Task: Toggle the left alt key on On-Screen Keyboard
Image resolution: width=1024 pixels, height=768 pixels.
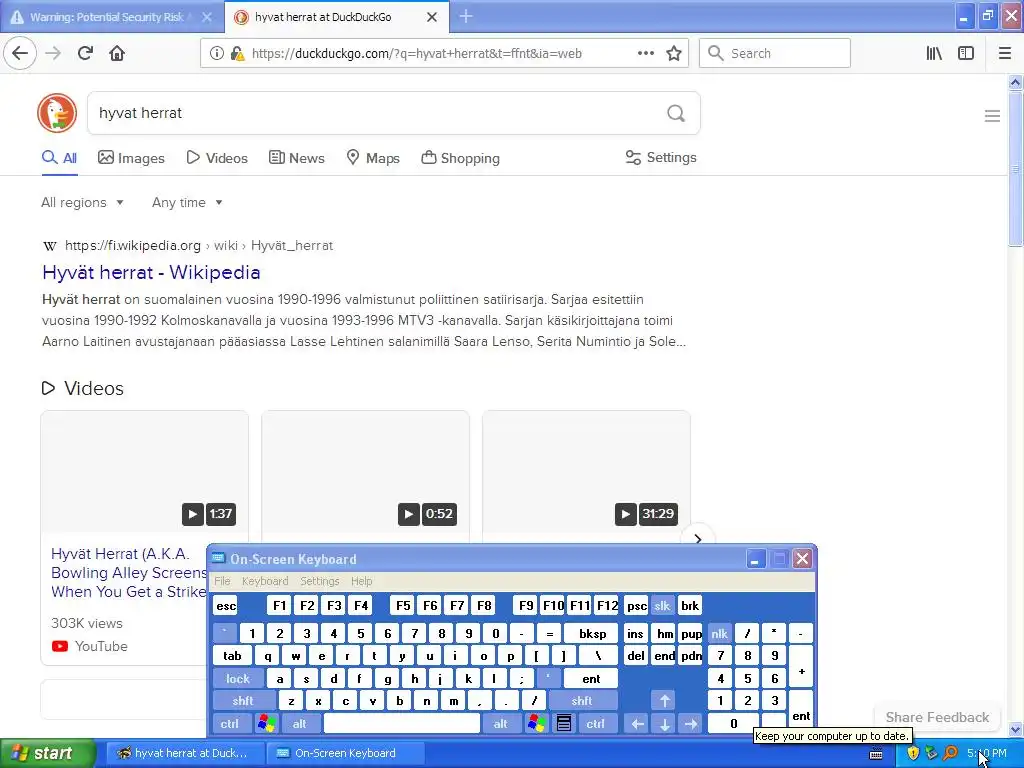Action: tap(300, 723)
